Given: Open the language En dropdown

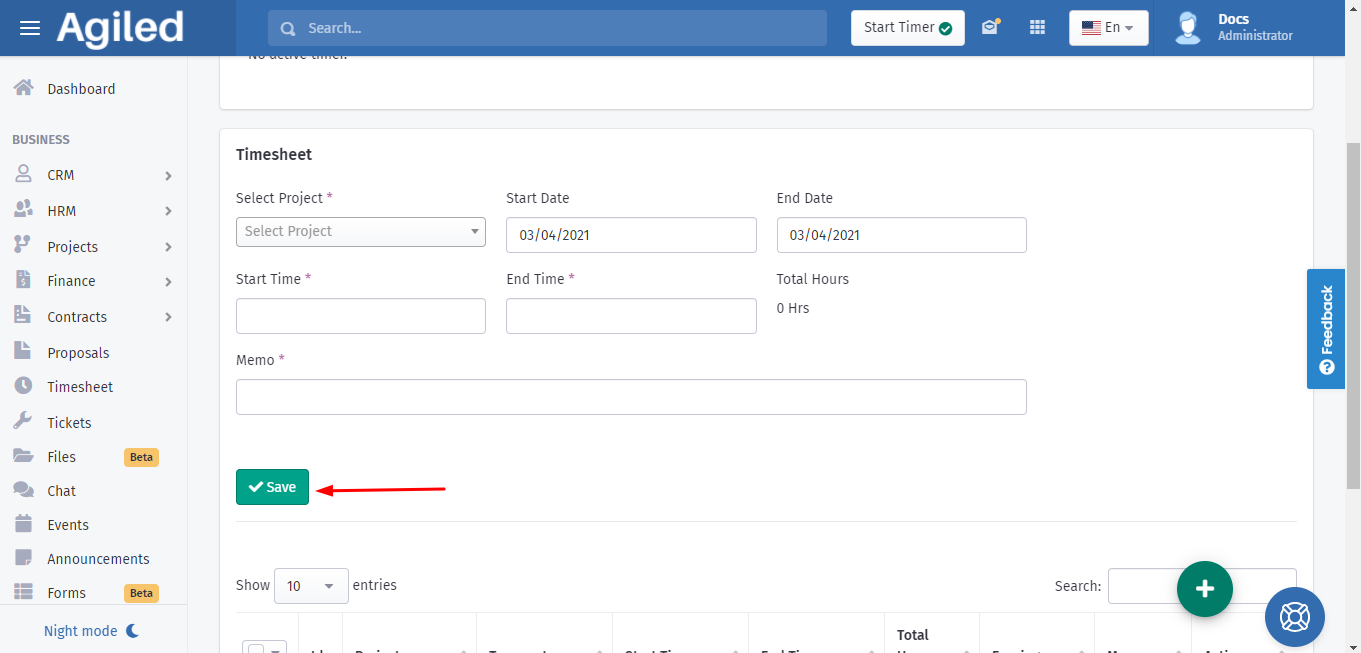Looking at the screenshot, I should click(x=1108, y=28).
